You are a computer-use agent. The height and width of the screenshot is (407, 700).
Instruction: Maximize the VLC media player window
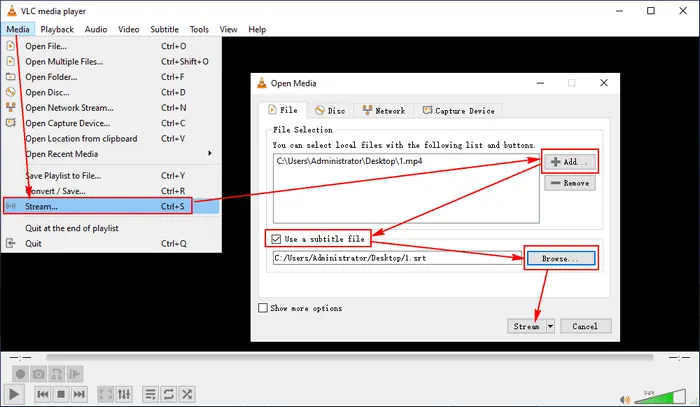point(651,11)
